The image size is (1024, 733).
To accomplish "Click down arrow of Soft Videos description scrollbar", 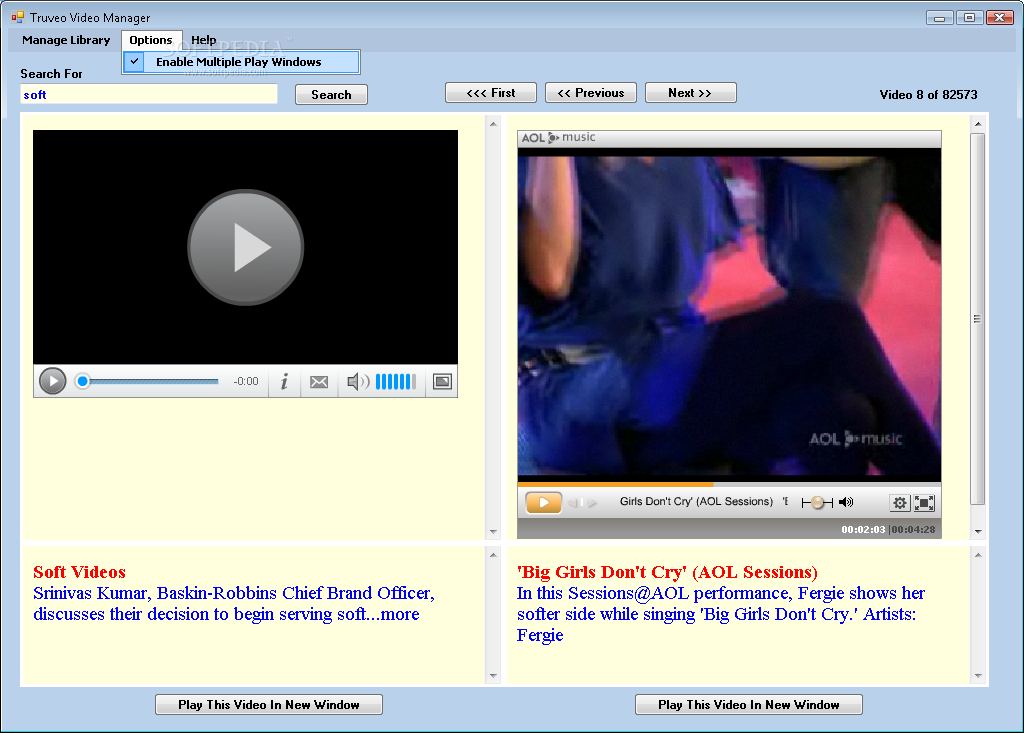I will click(x=493, y=676).
